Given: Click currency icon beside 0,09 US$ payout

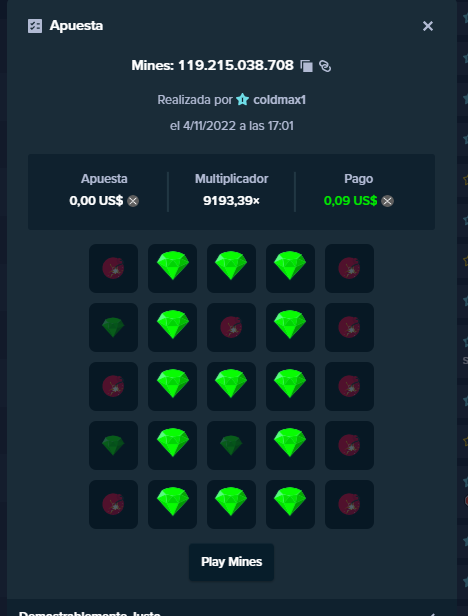Looking at the screenshot, I should point(387,201).
